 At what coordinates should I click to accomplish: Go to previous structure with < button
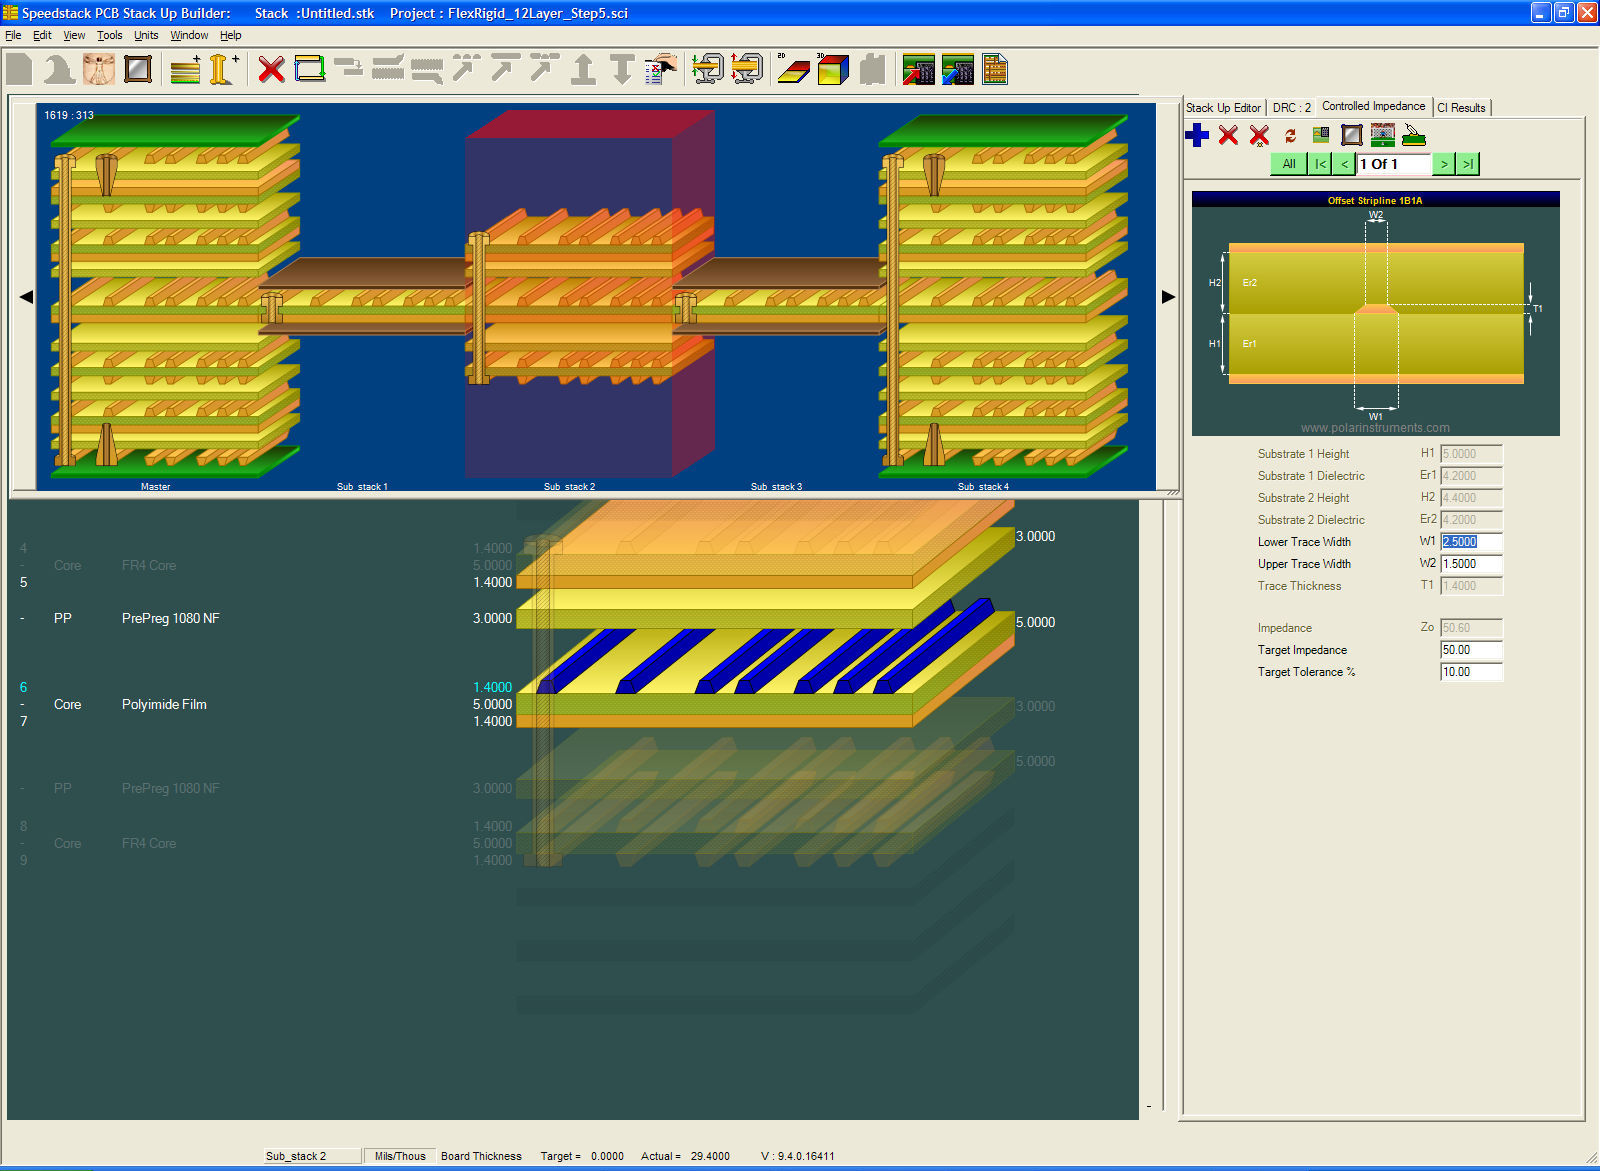[x=1345, y=164]
